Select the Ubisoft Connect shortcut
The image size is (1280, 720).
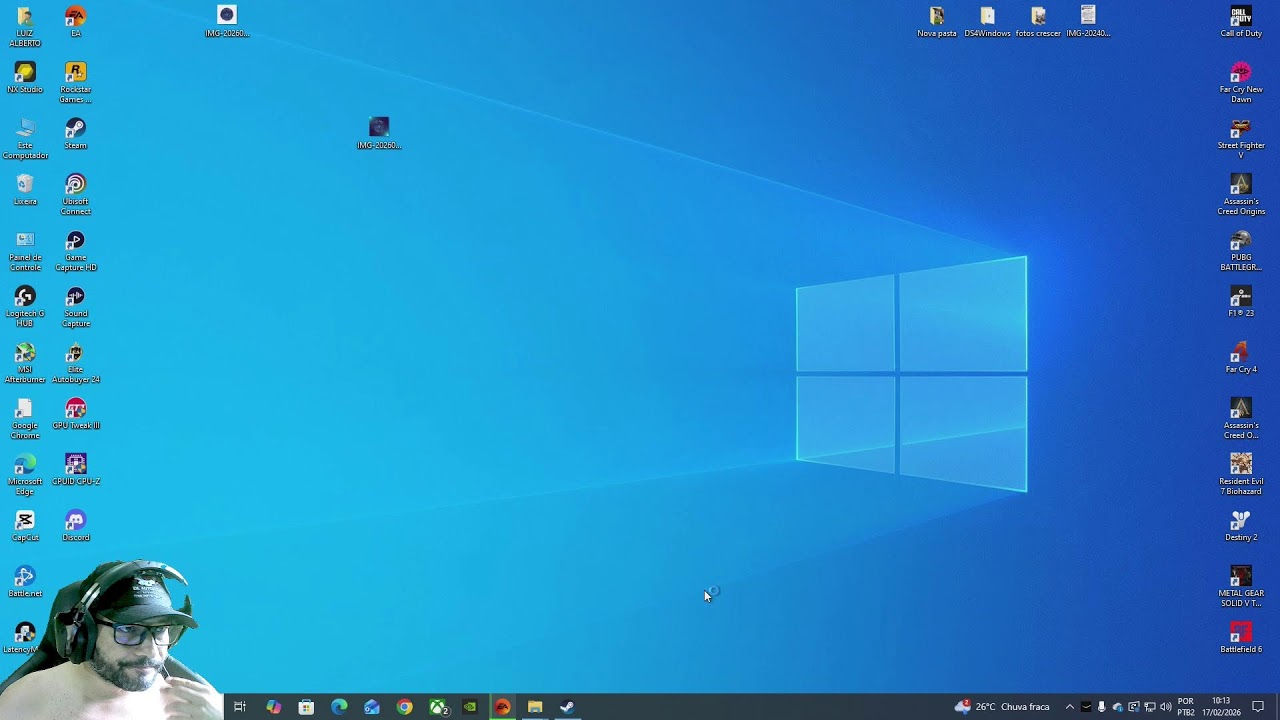tap(75, 195)
